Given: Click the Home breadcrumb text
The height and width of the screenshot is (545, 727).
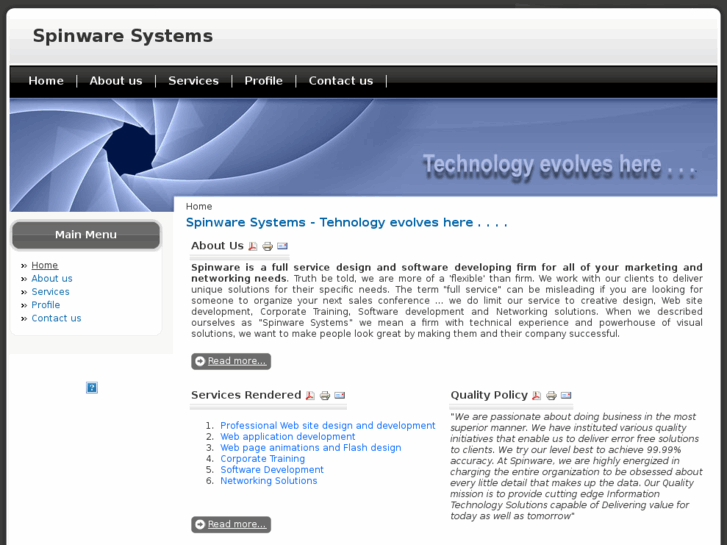Looking at the screenshot, I should tap(199, 206).
